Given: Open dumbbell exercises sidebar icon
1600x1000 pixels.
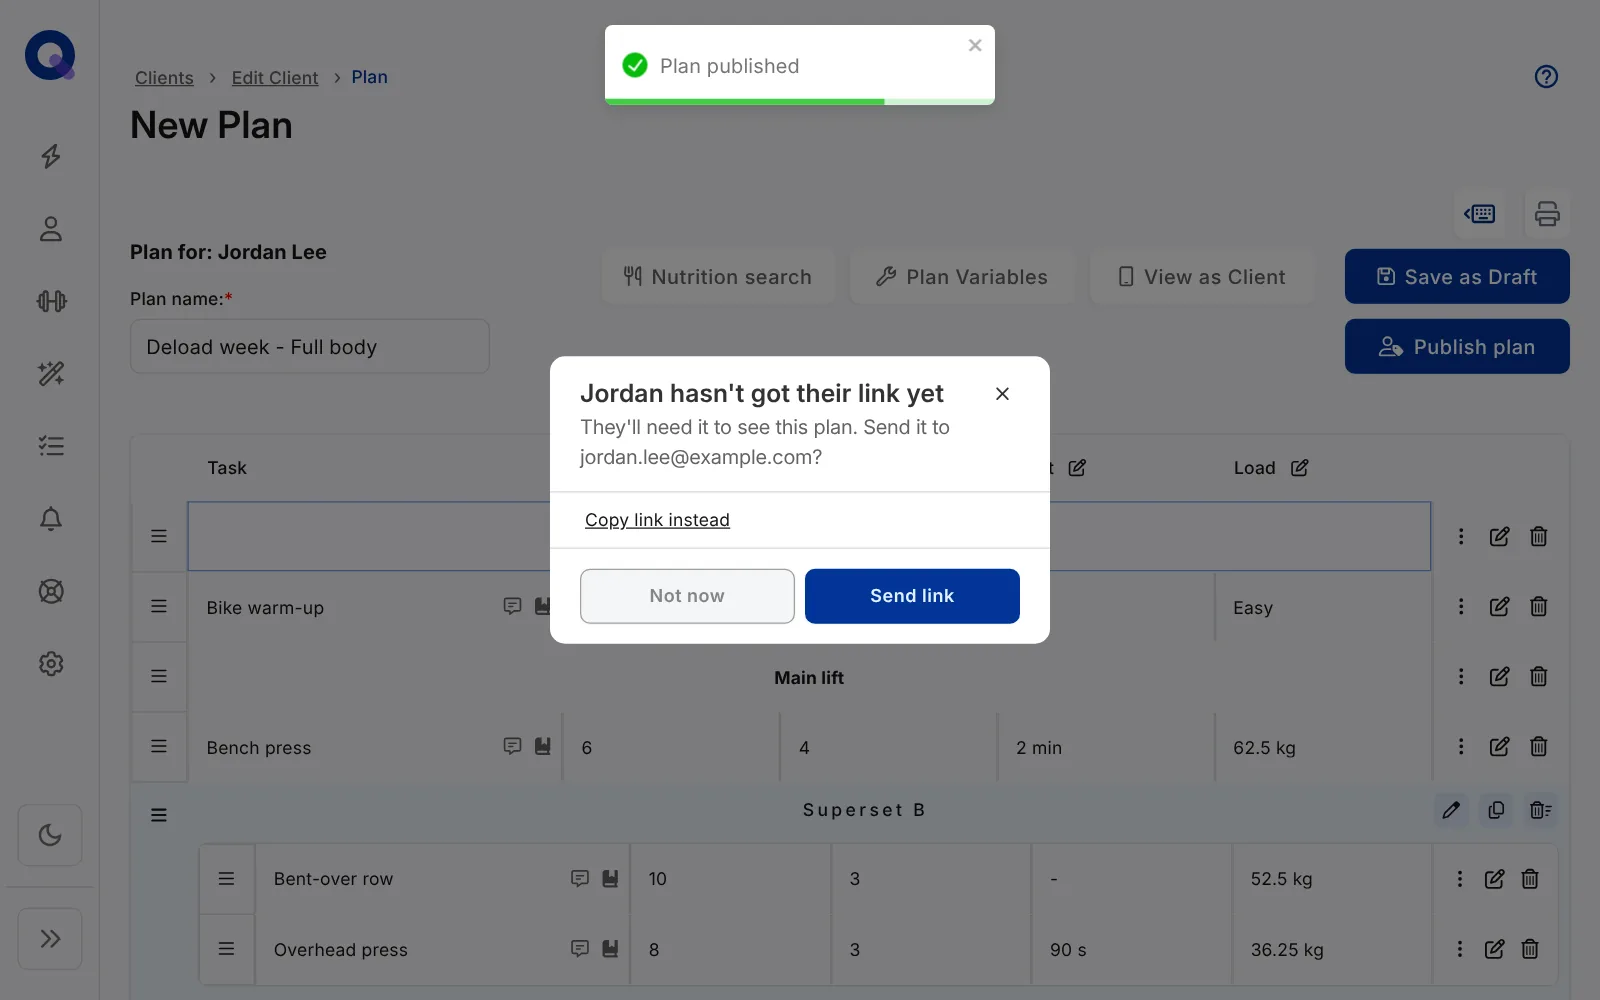Looking at the screenshot, I should pos(51,301).
